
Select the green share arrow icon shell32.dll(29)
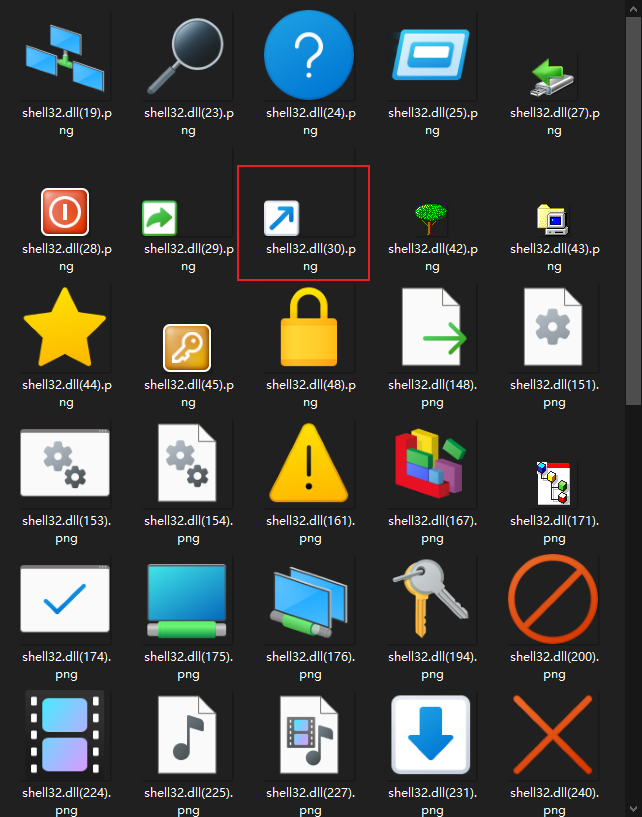click(159, 218)
